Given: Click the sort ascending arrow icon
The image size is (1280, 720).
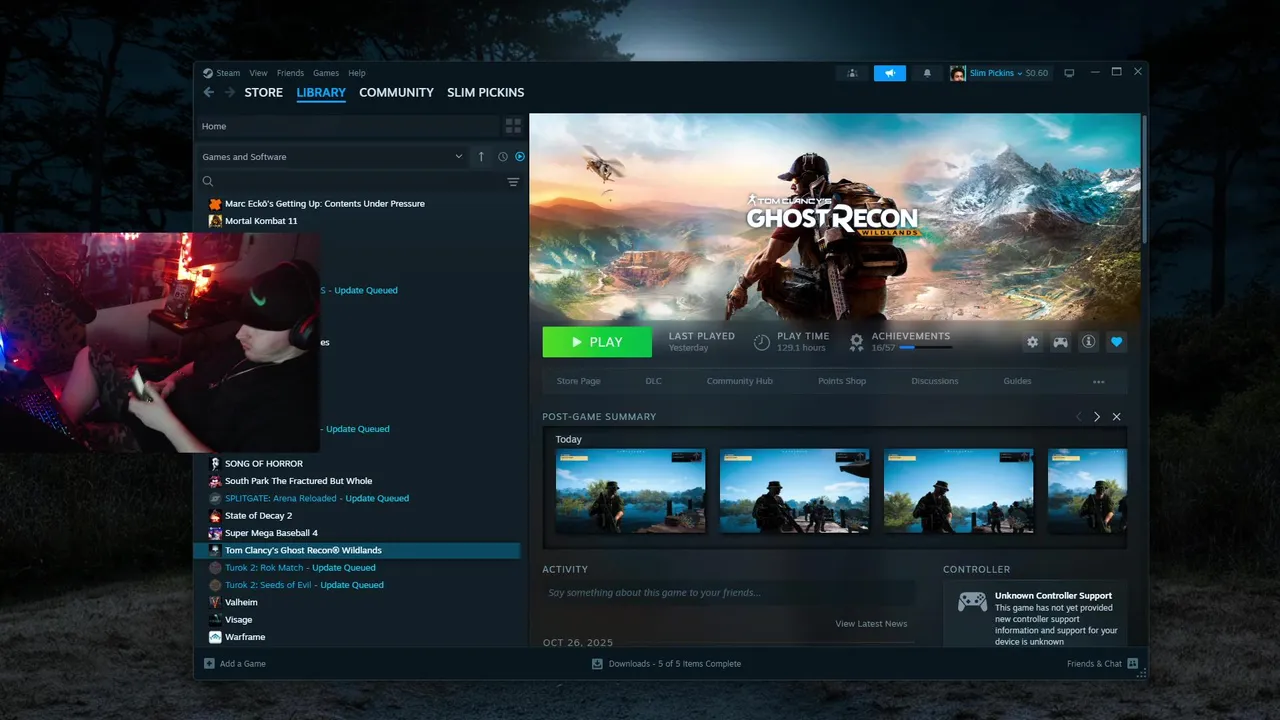Looking at the screenshot, I should [481, 156].
